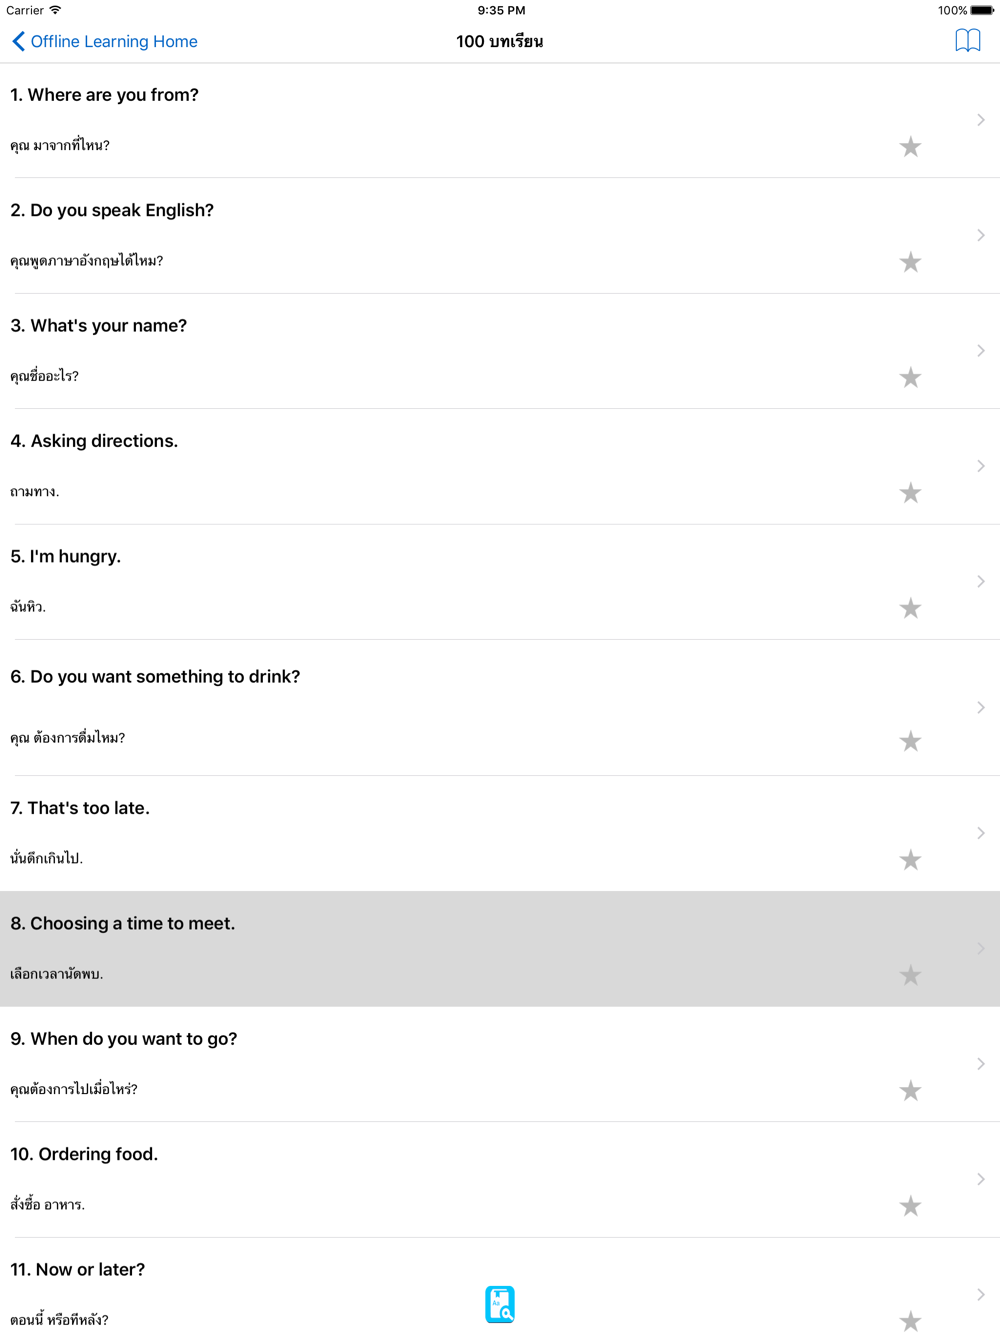Select the "Now or later?" lesson

(78, 1270)
